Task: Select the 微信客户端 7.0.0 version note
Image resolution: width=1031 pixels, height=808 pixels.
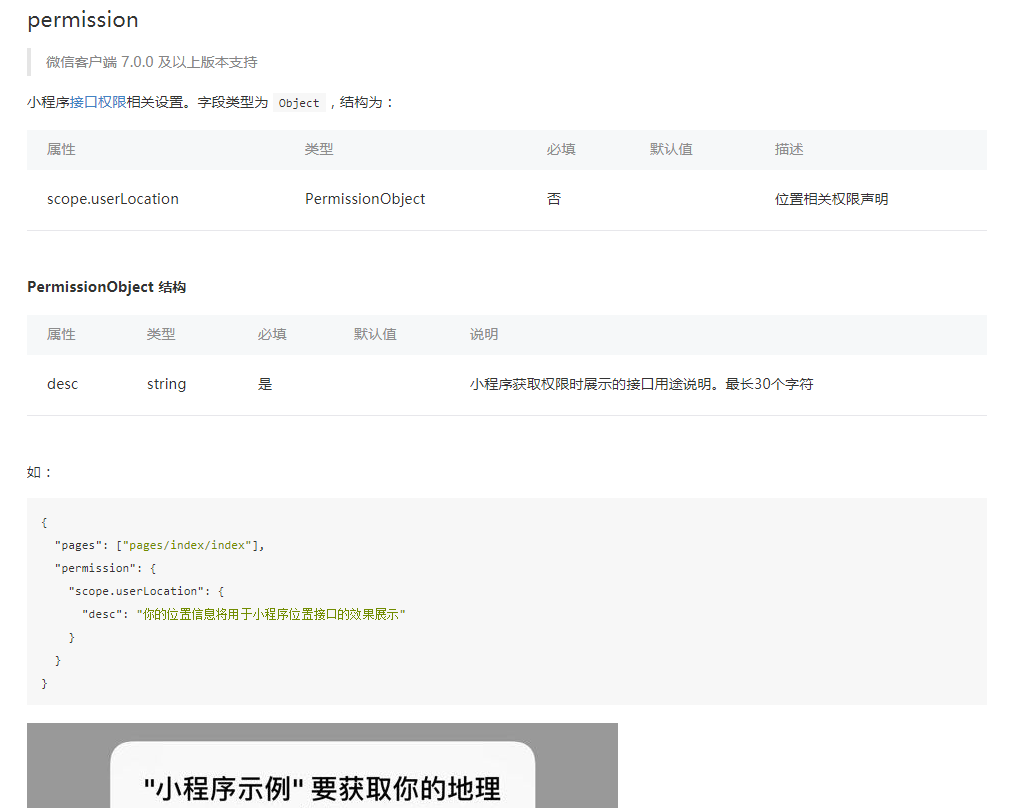Action: (151, 62)
